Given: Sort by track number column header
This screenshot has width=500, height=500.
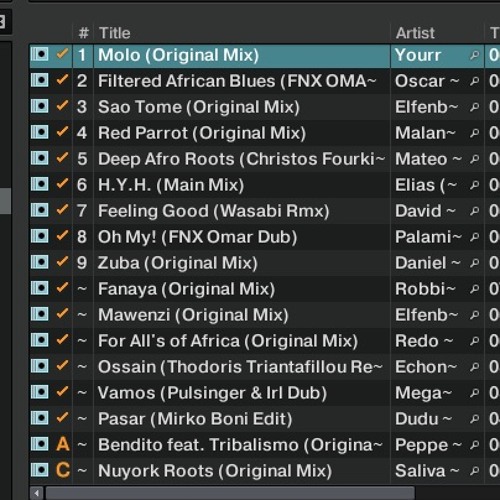Looking at the screenshot, I should point(83,33).
